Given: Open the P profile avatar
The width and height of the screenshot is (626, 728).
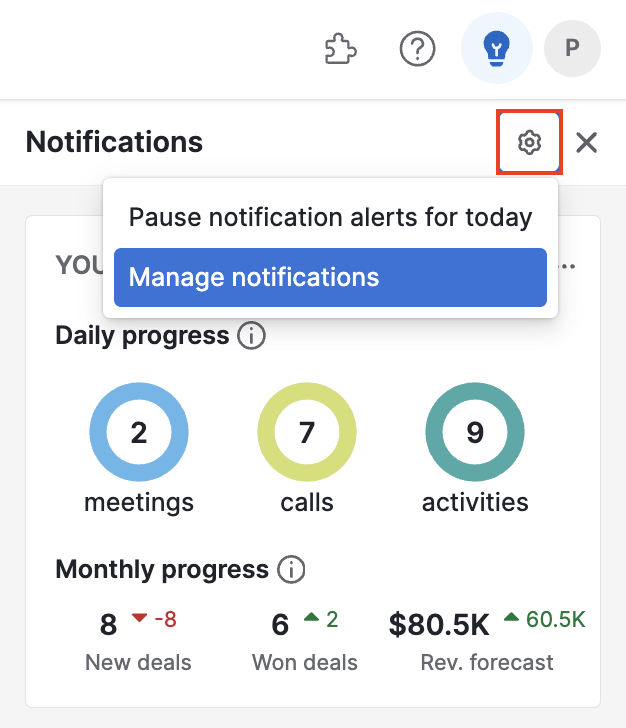Looking at the screenshot, I should (572, 48).
